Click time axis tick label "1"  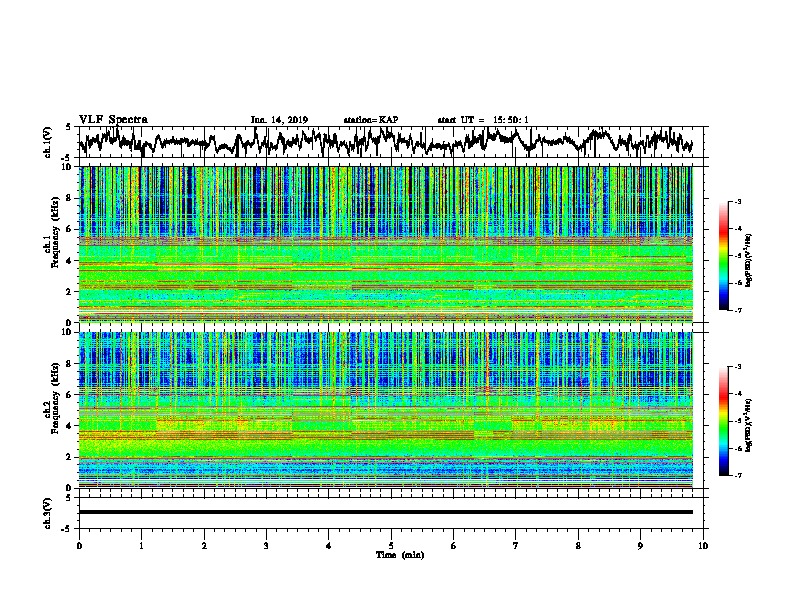point(141,546)
